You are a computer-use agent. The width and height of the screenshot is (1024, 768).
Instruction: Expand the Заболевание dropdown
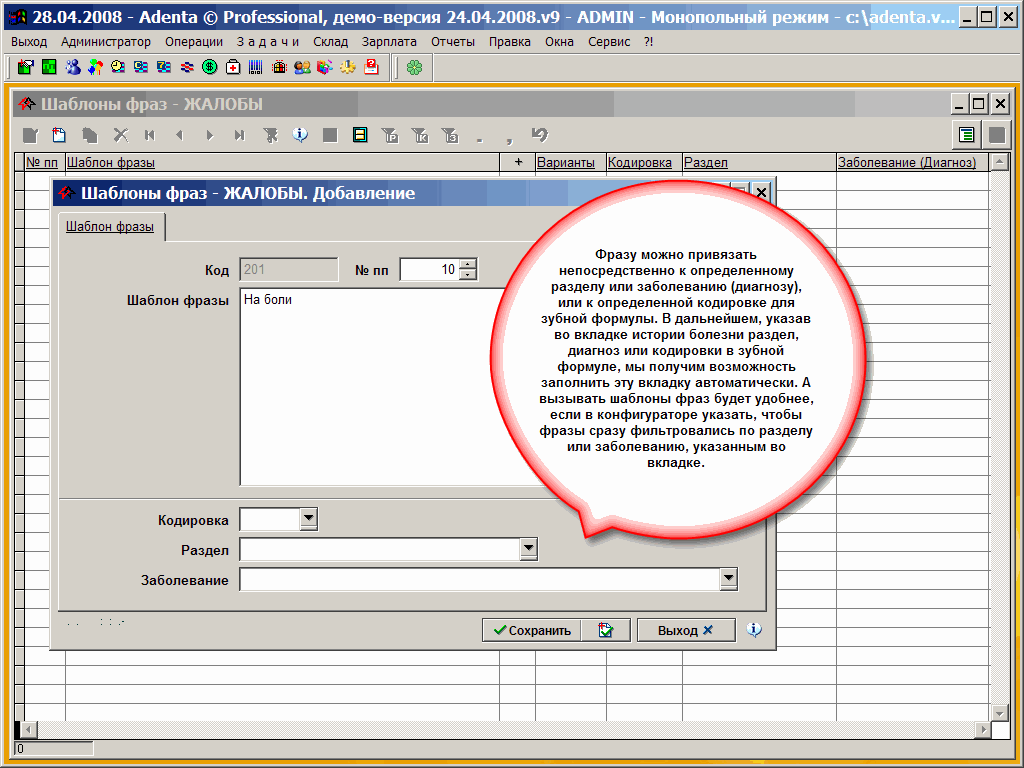click(728, 579)
